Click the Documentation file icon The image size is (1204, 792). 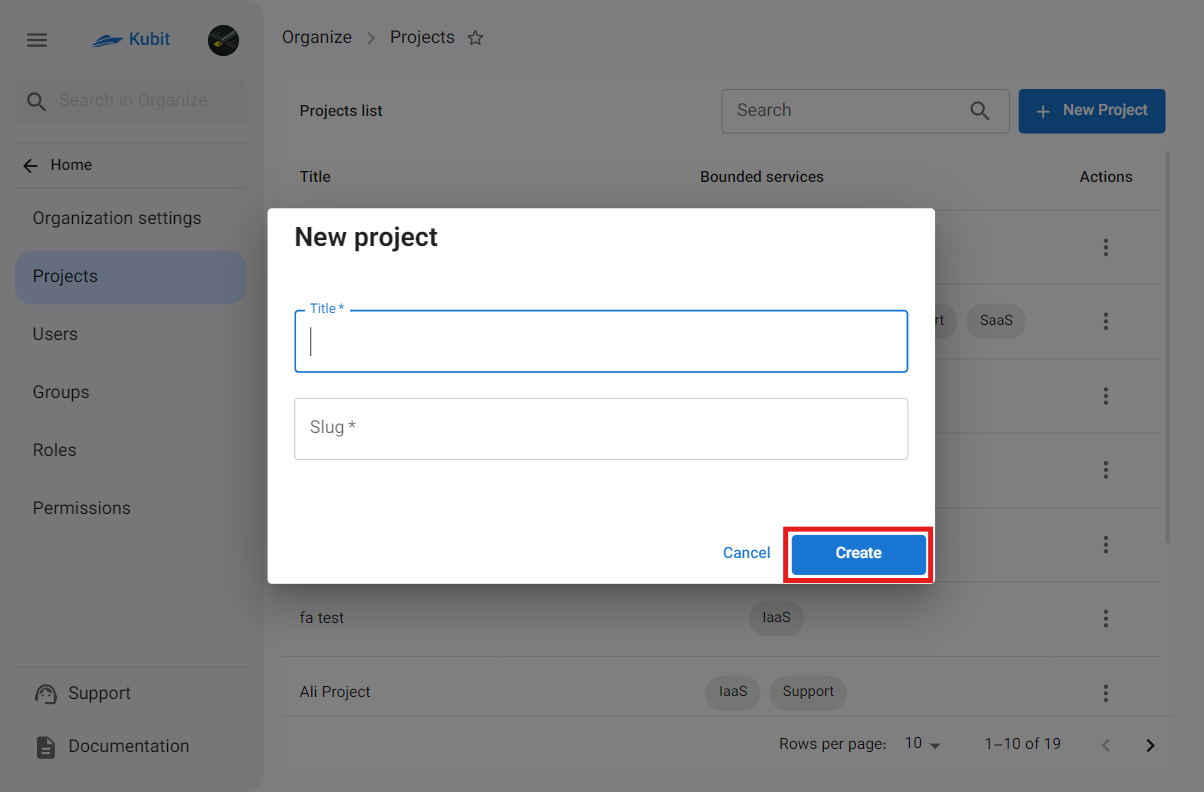coord(45,747)
